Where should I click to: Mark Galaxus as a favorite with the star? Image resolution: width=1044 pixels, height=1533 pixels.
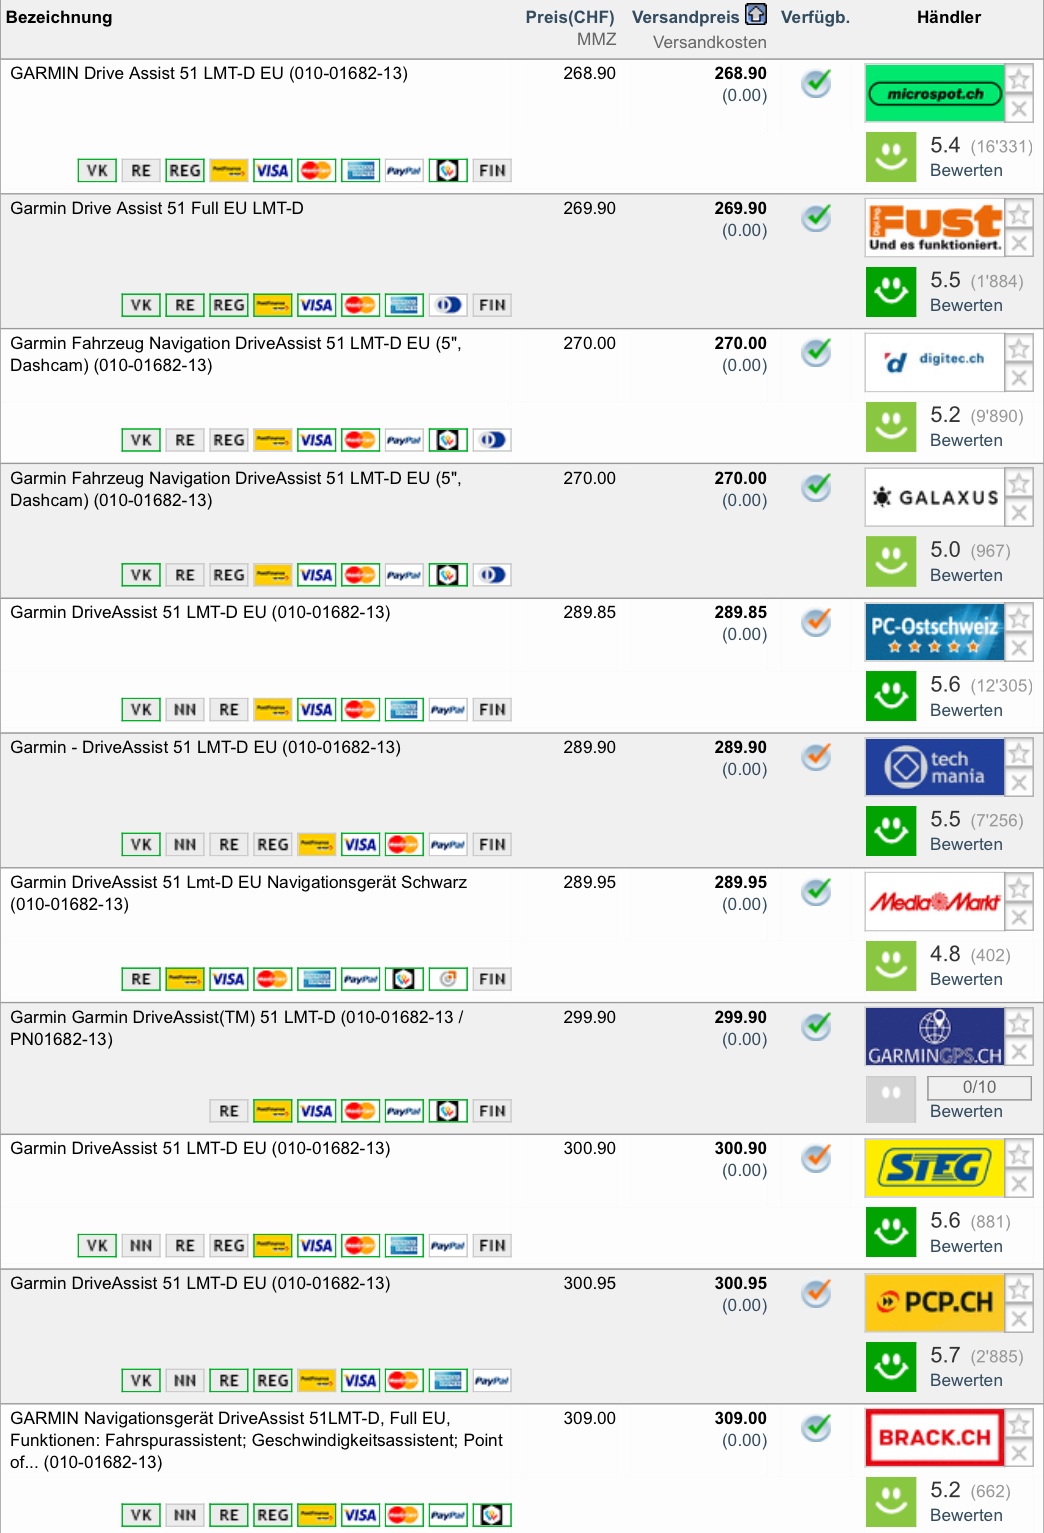tap(1019, 484)
